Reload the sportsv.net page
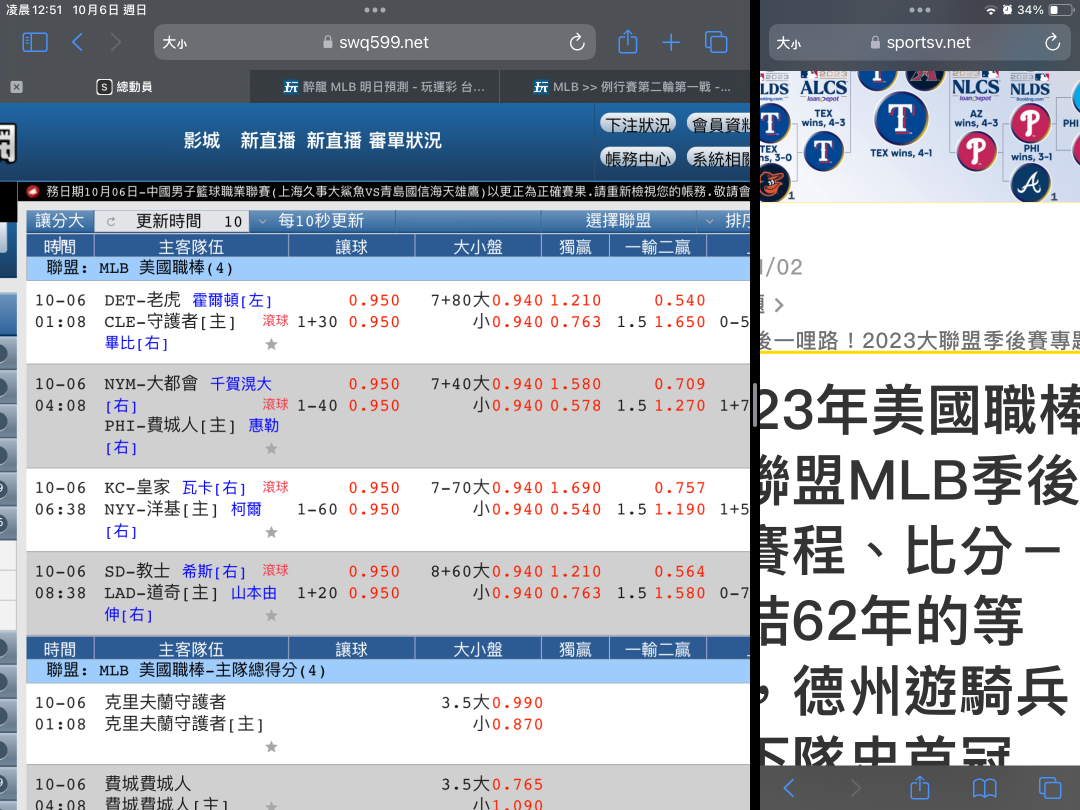This screenshot has height=810, width=1080. coord(1052,43)
